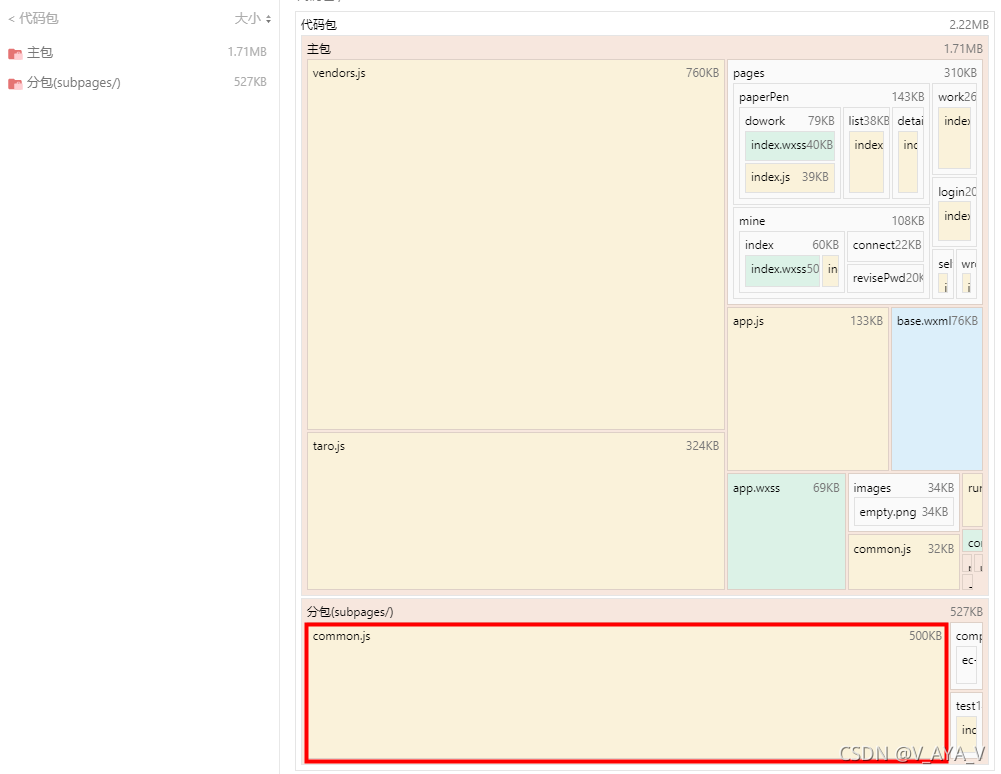The image size is (1001, 774).
Task: Click the dowork 79KB header
Action: pos(789,121)
